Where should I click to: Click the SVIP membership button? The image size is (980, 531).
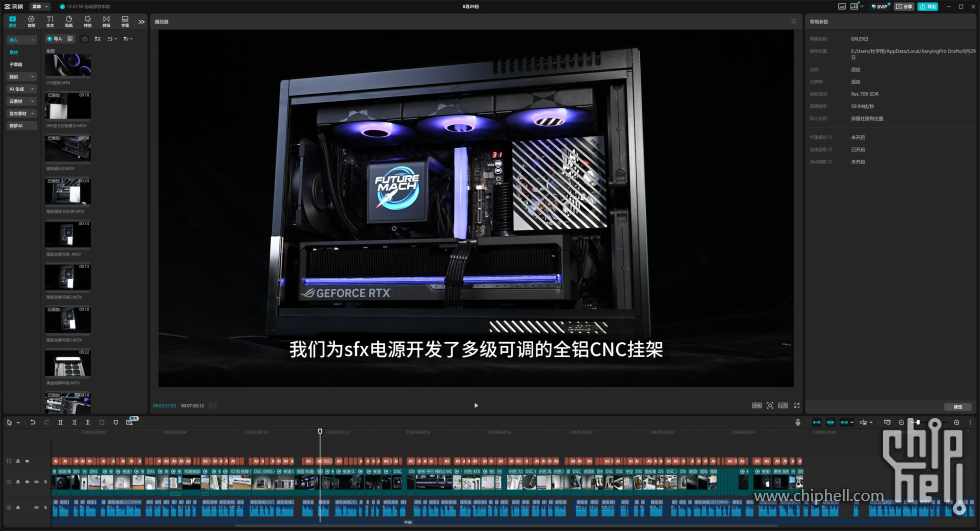coord(880,6)
